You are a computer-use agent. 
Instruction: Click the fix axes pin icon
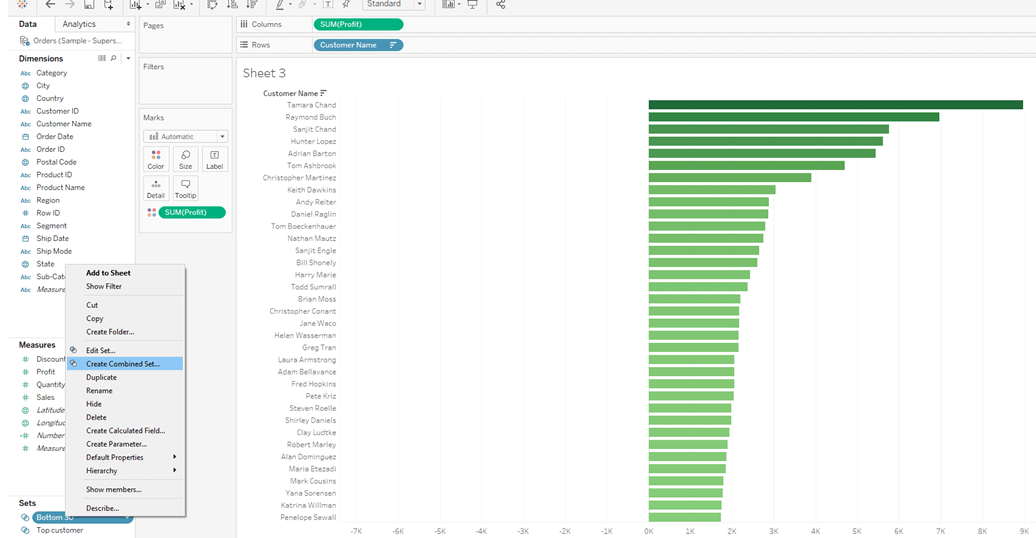coord(346,4)
